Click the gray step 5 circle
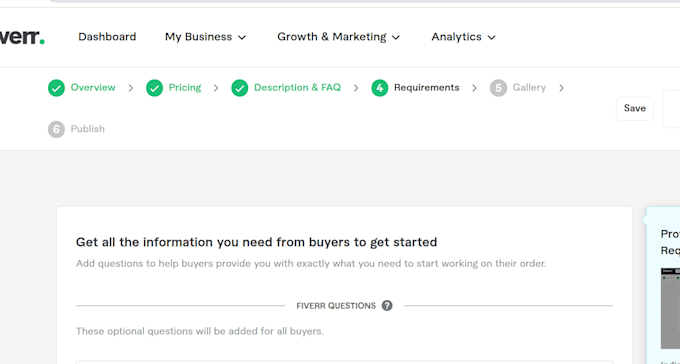Viewport: 680px width, 364px height. click(x=498, y=88)
